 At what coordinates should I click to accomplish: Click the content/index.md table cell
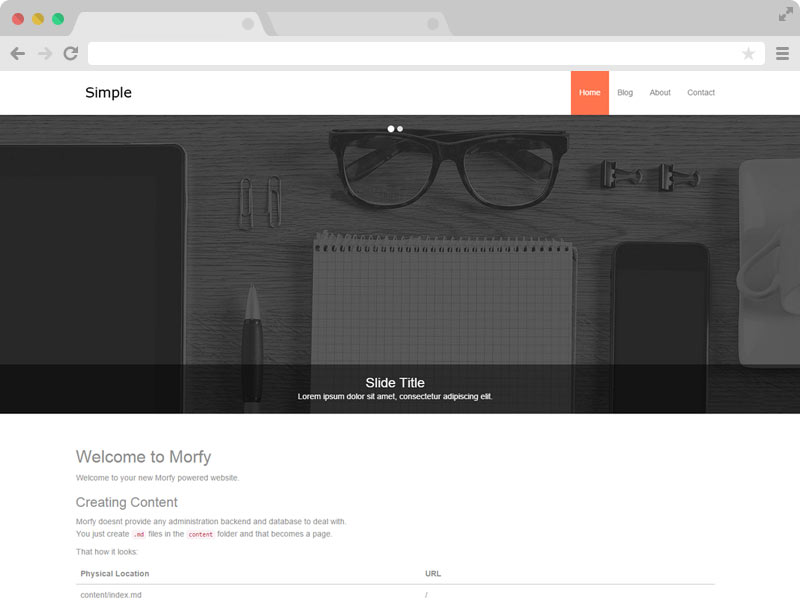111,595
